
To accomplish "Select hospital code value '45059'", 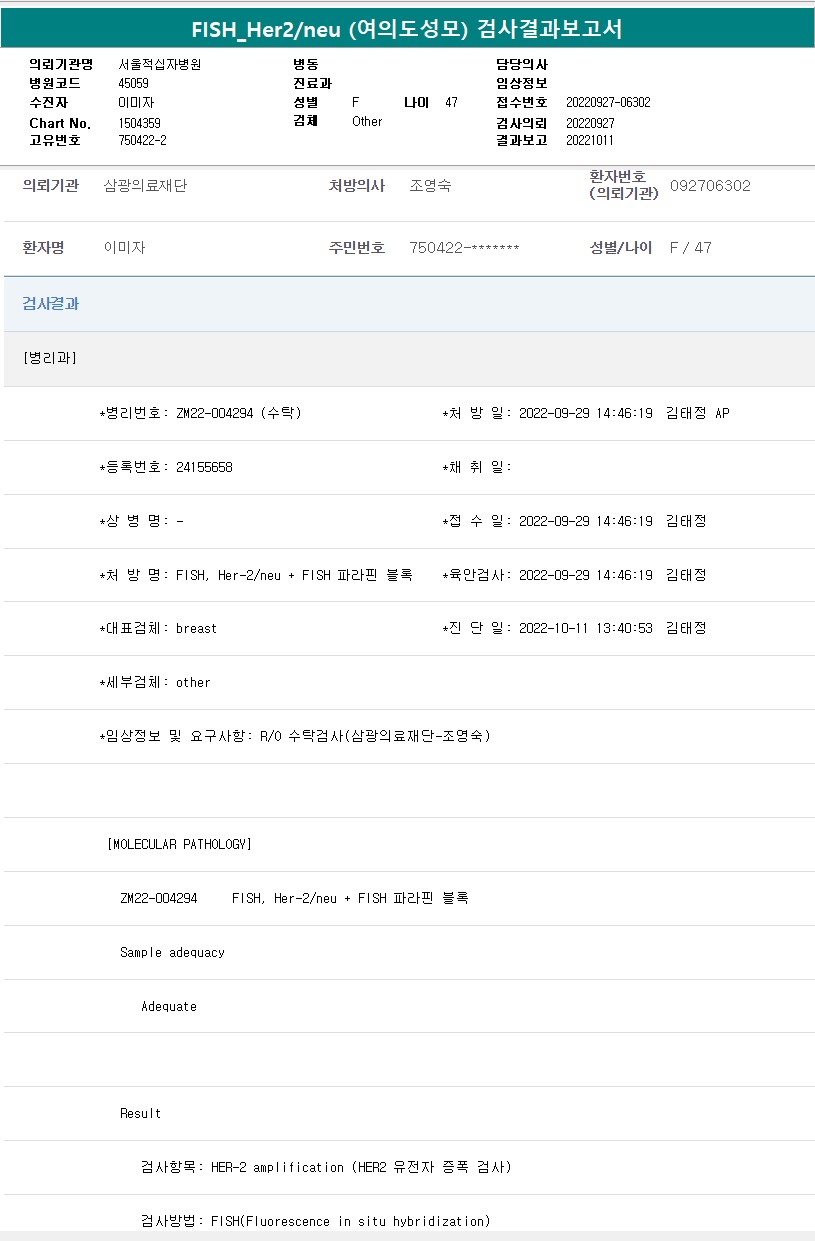I will 133,83.
